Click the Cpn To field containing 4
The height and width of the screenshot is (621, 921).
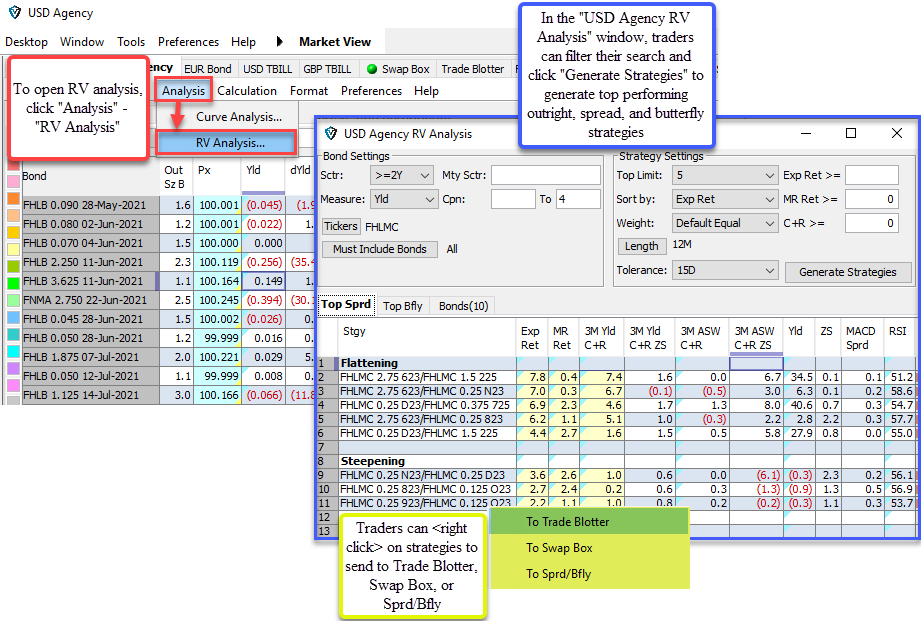(x=578, y=199)
